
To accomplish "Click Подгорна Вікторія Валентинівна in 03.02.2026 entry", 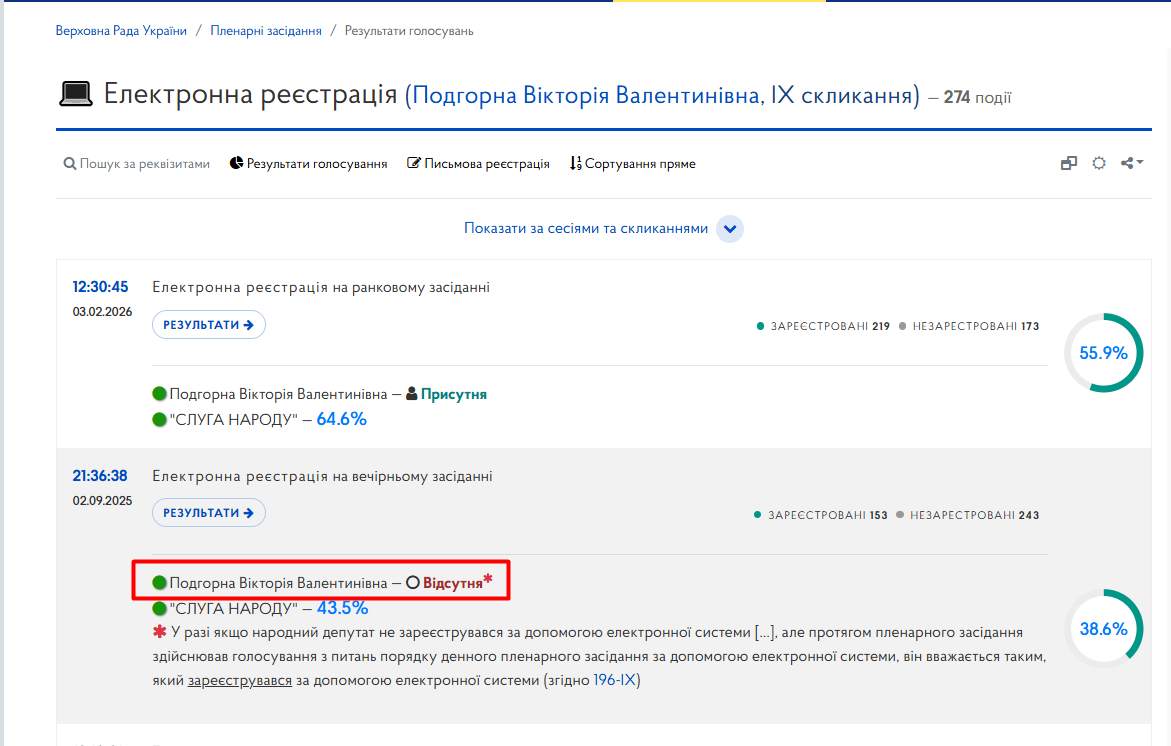I will (x=278, y=394).
